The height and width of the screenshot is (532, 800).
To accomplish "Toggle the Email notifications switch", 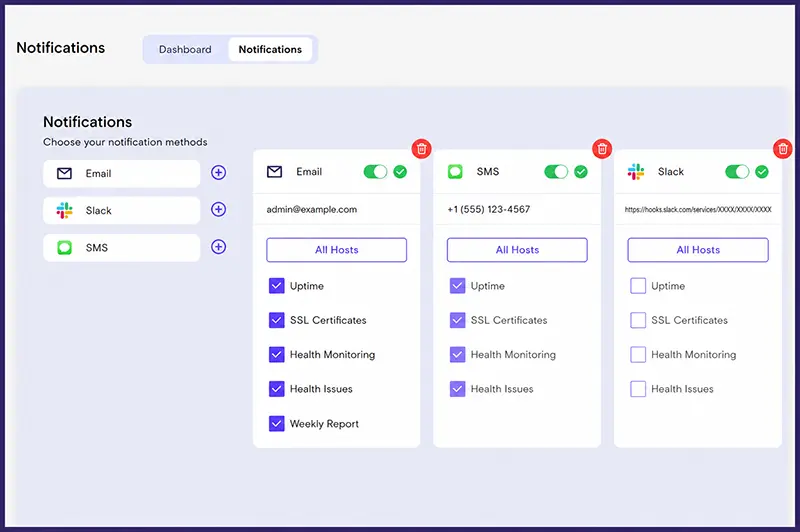I will [x=376, y=172].
